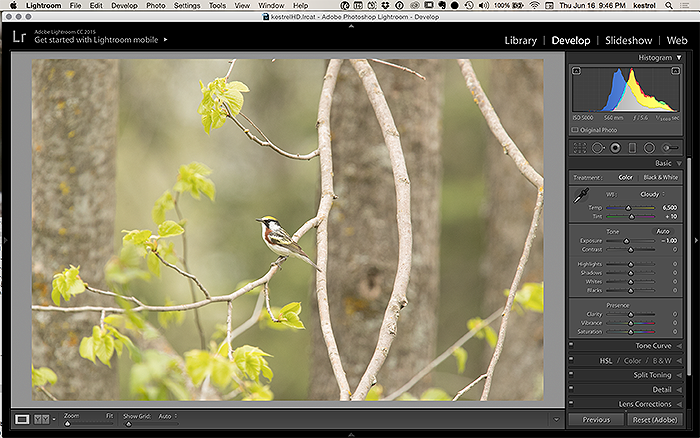Open the Wi-Fi status menu
The width and height of the screenshot is (700, 438).
point(534,5)
